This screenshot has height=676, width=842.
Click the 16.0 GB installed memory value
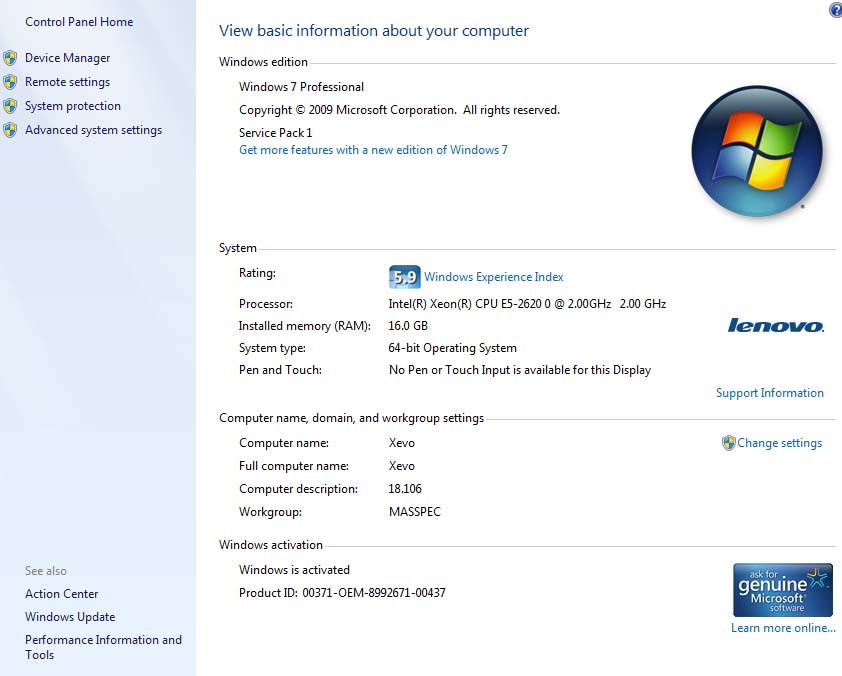click(408, 326)
